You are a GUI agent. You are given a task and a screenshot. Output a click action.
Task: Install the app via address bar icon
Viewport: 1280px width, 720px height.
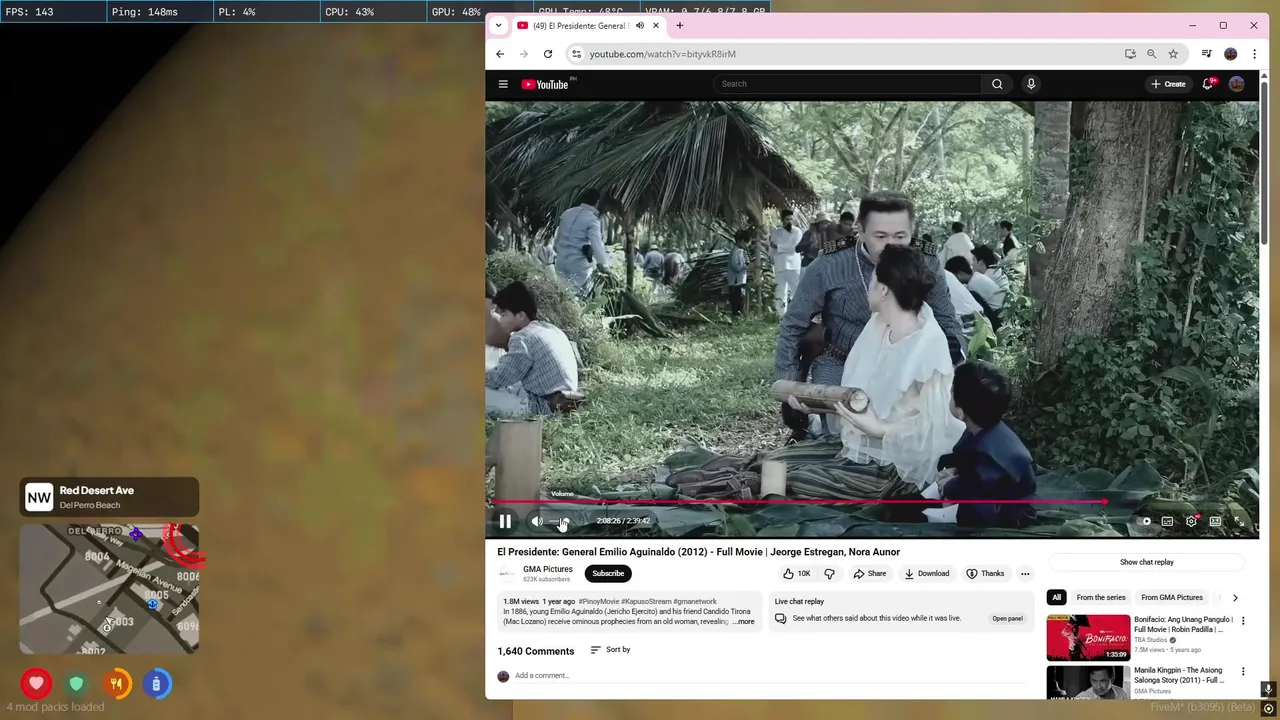point(1130,54)
